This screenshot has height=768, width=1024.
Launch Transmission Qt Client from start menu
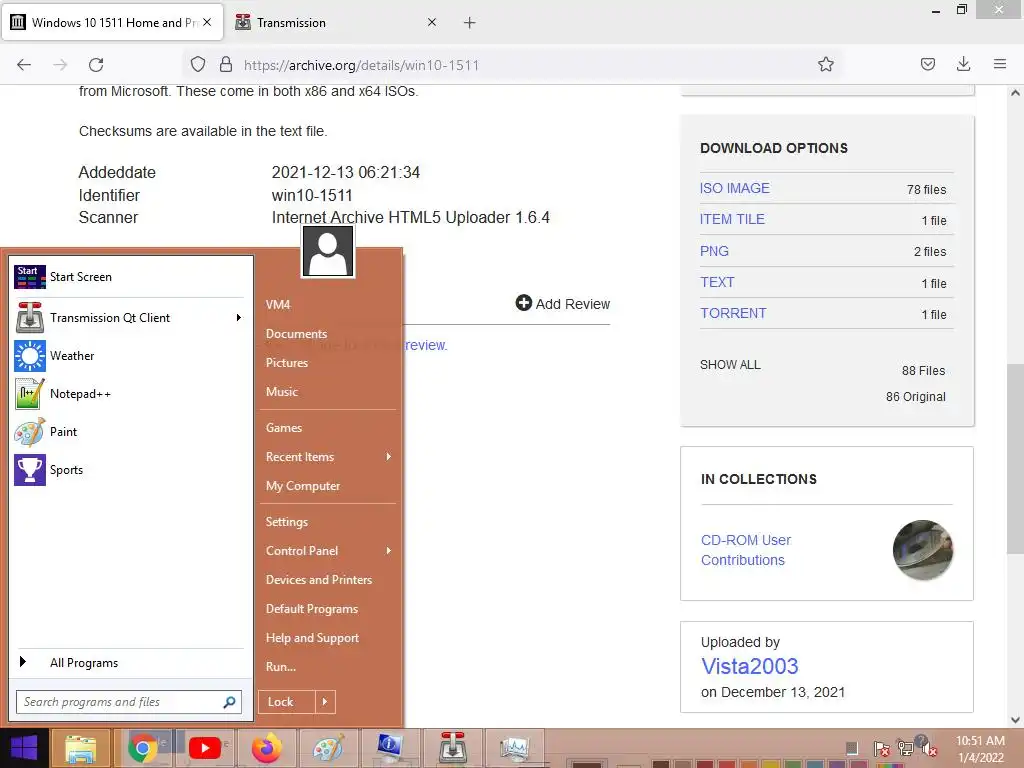coord(124,317)
